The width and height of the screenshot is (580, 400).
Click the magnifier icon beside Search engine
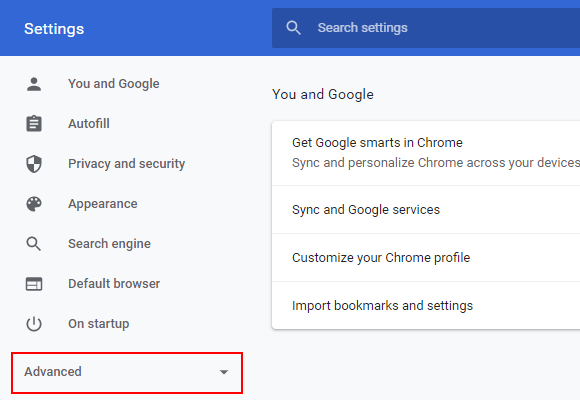pos(34,244)
